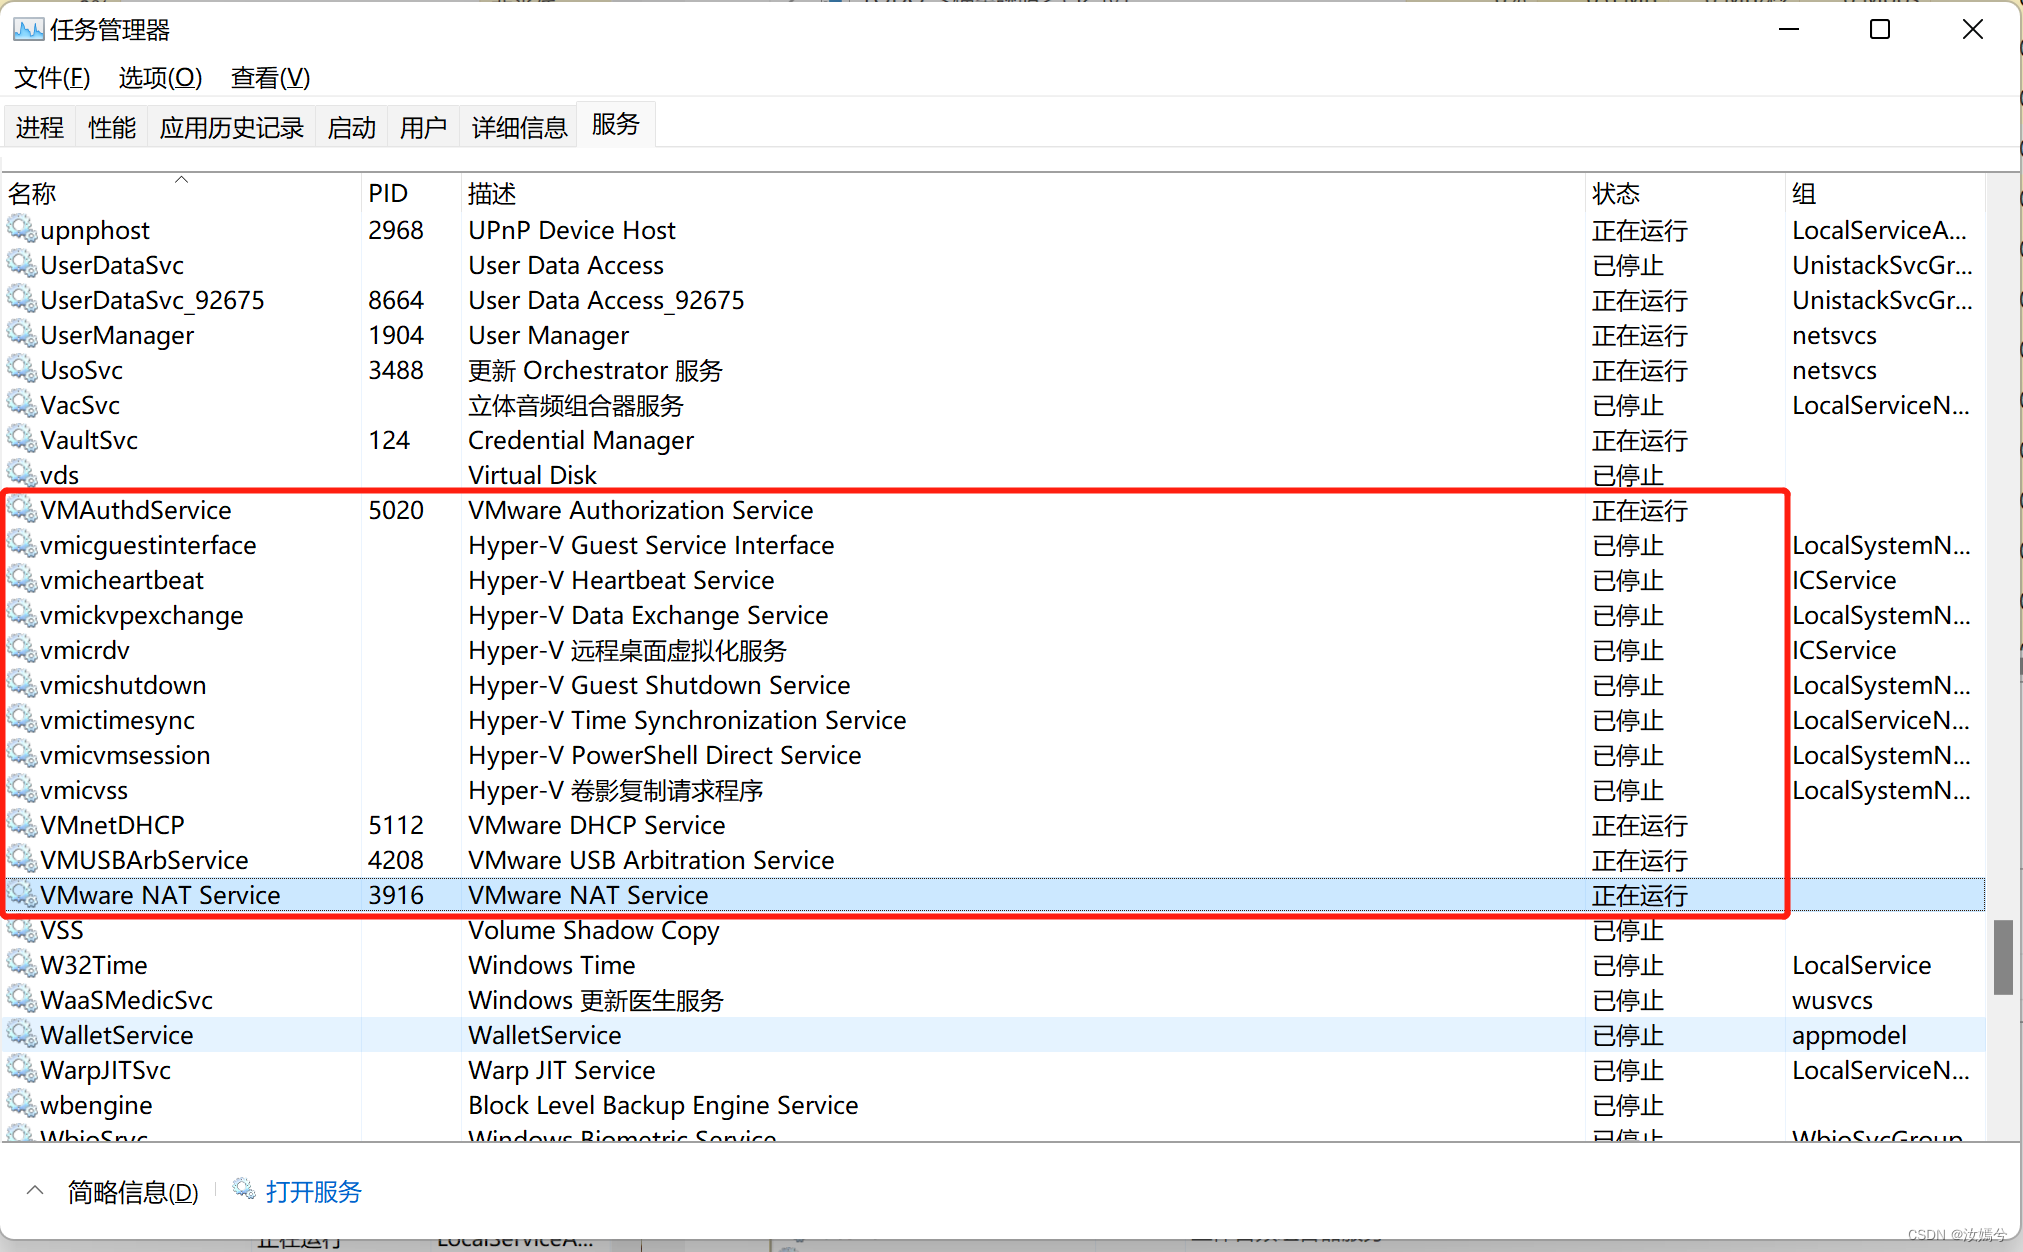Click PID 3488 in the UsoSvc row
Viewport: 2023px width, 1252px height.
tap(396, 370)
